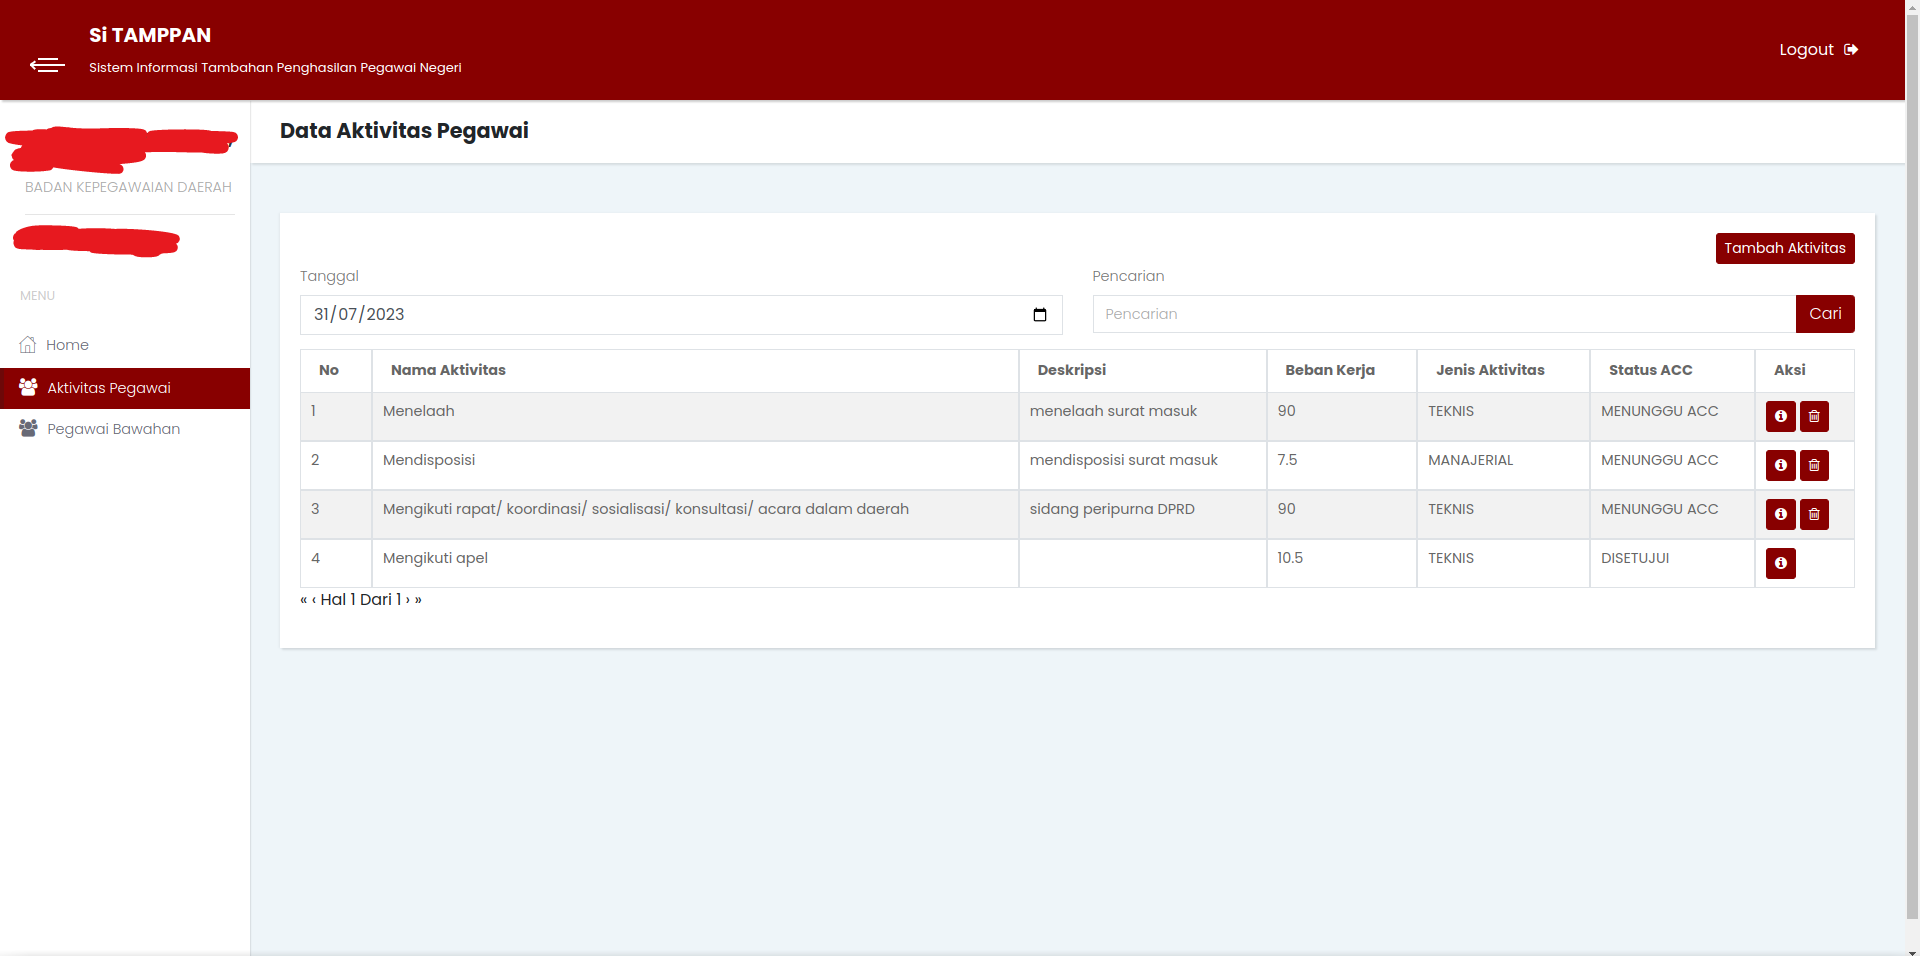Open info for the Mendisposisi activity
Image resolution: width=1920 pixels, height=956 pixels.
tap(1780, 465)
